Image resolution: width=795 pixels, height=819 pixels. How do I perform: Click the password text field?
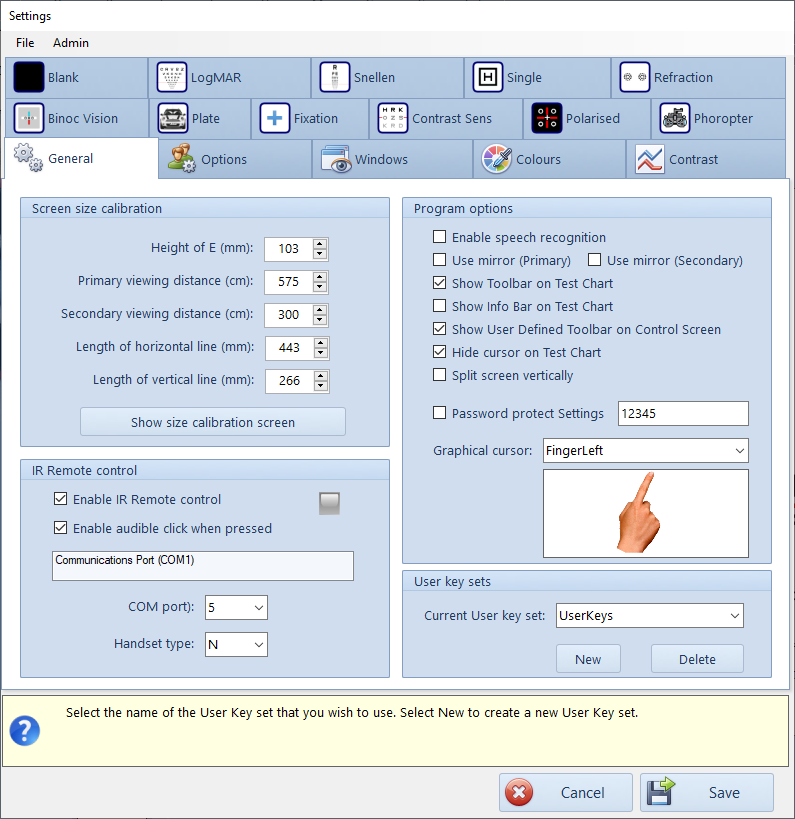tap(683, 414)
